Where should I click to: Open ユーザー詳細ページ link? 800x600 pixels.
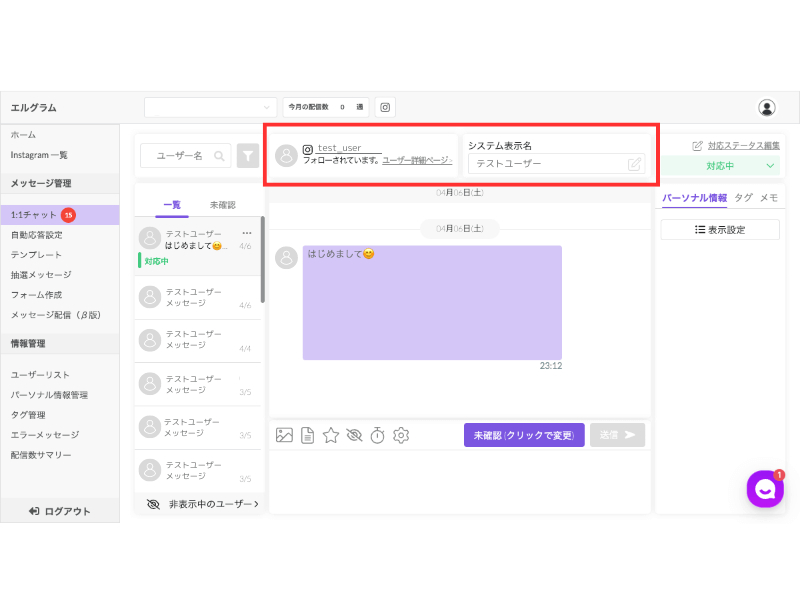coord(417,160)
